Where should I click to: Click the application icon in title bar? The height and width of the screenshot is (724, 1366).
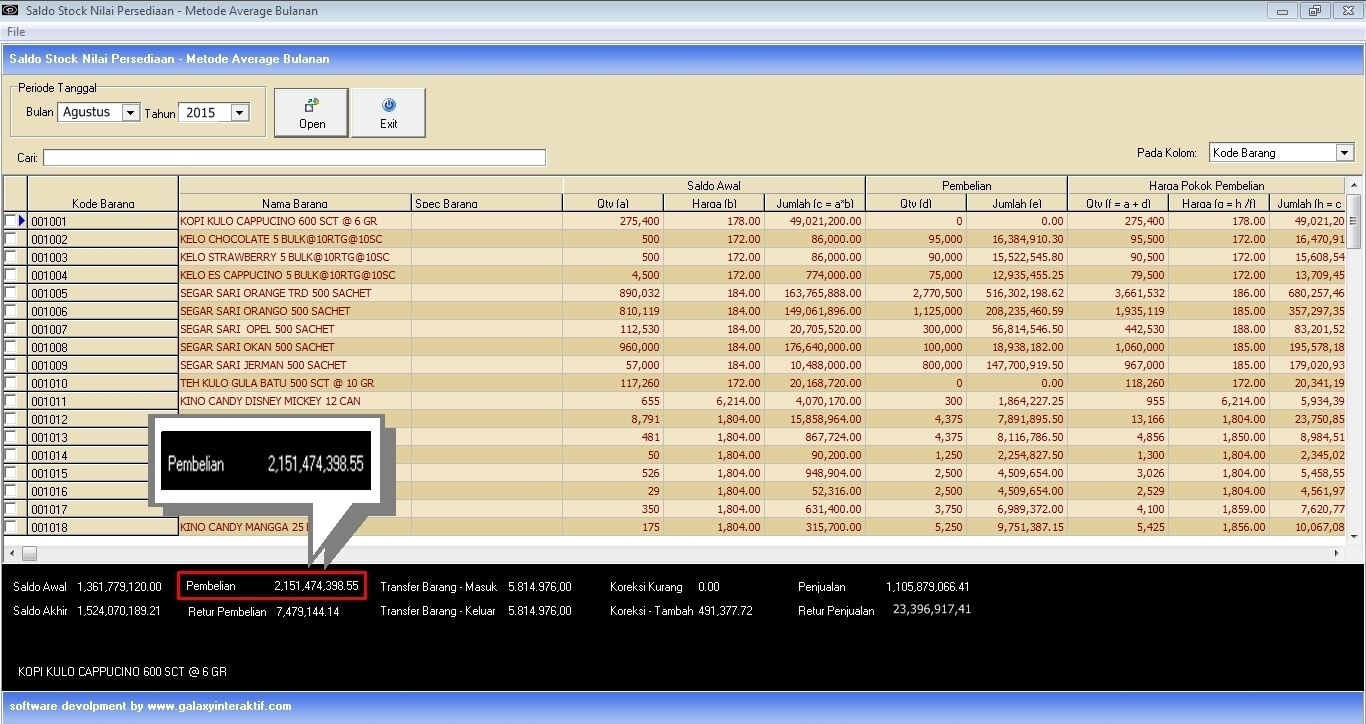11,11
